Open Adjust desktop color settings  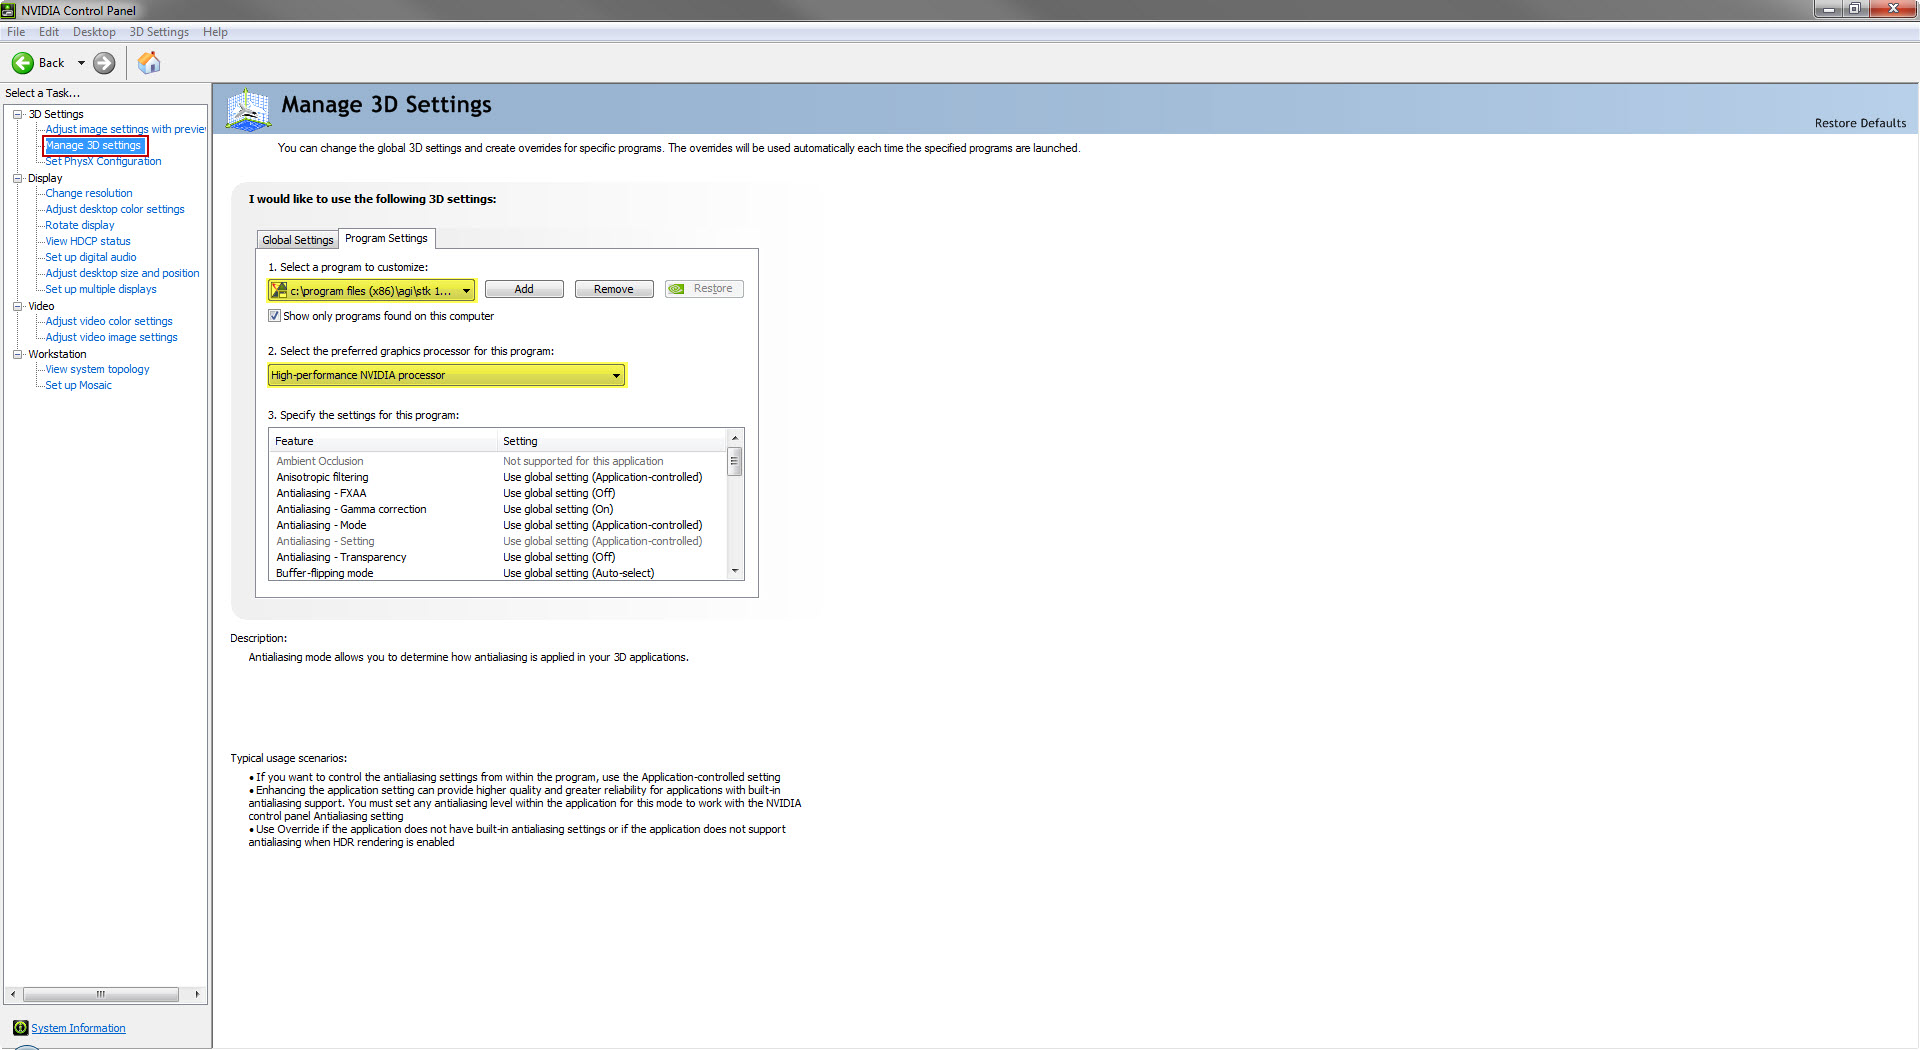pyautogui.click(x=115, y=209)
